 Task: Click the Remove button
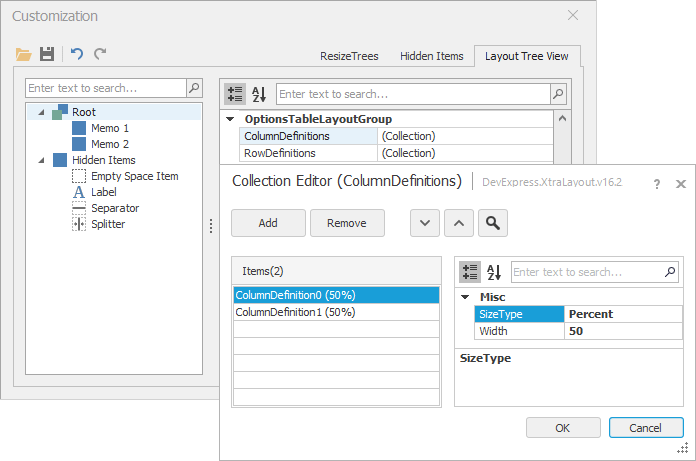[347, 223]
